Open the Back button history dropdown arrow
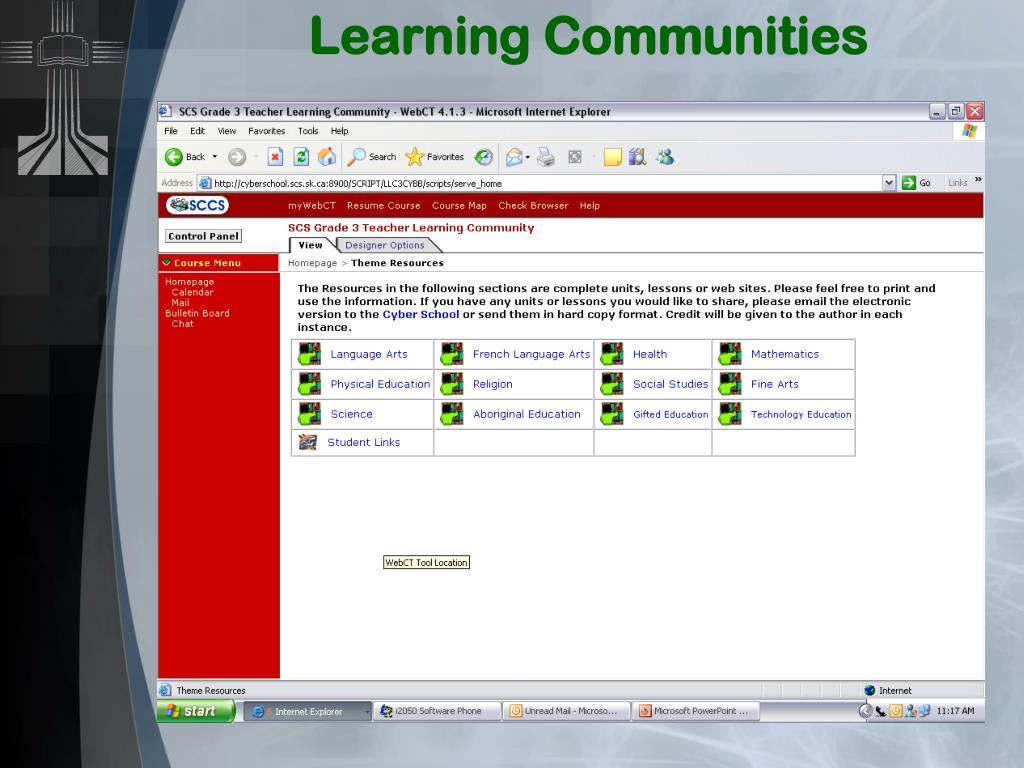This screenshot has height=768, width=1024. point(215,157)
